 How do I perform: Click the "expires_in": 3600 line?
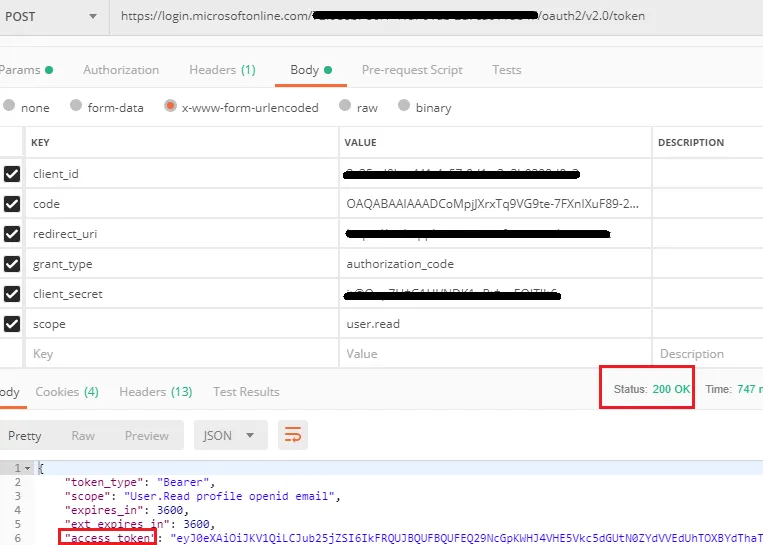click(x=127, y=510)
